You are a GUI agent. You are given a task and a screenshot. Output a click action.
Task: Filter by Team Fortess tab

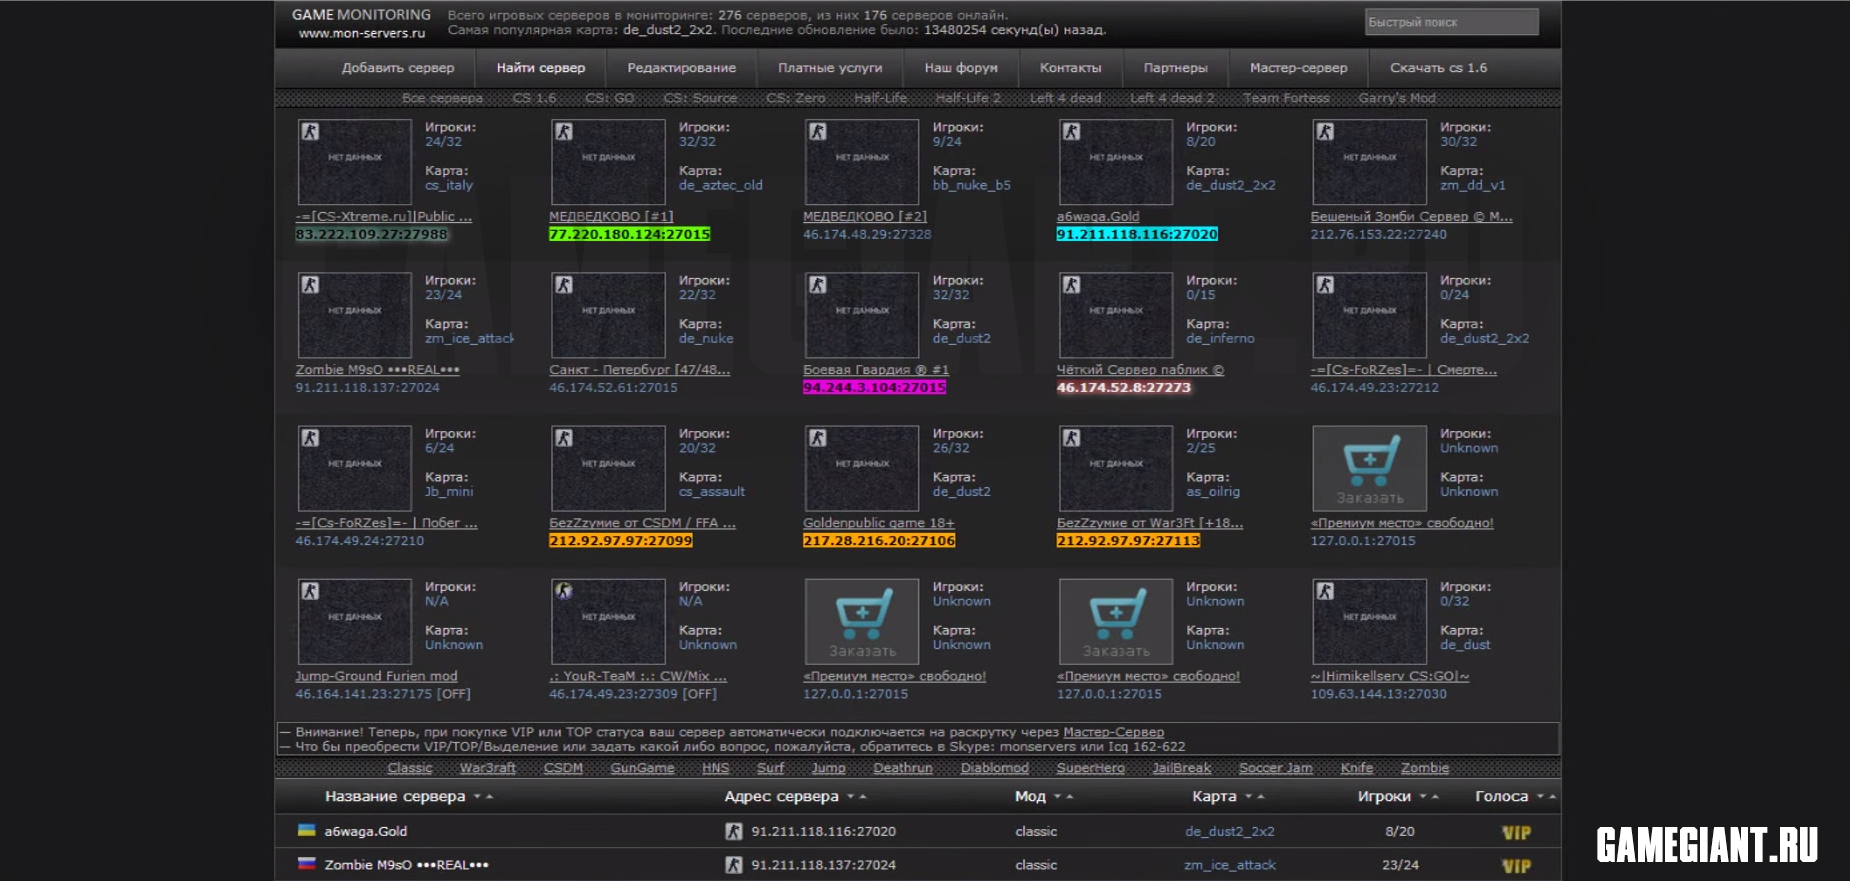(1286, 98)
